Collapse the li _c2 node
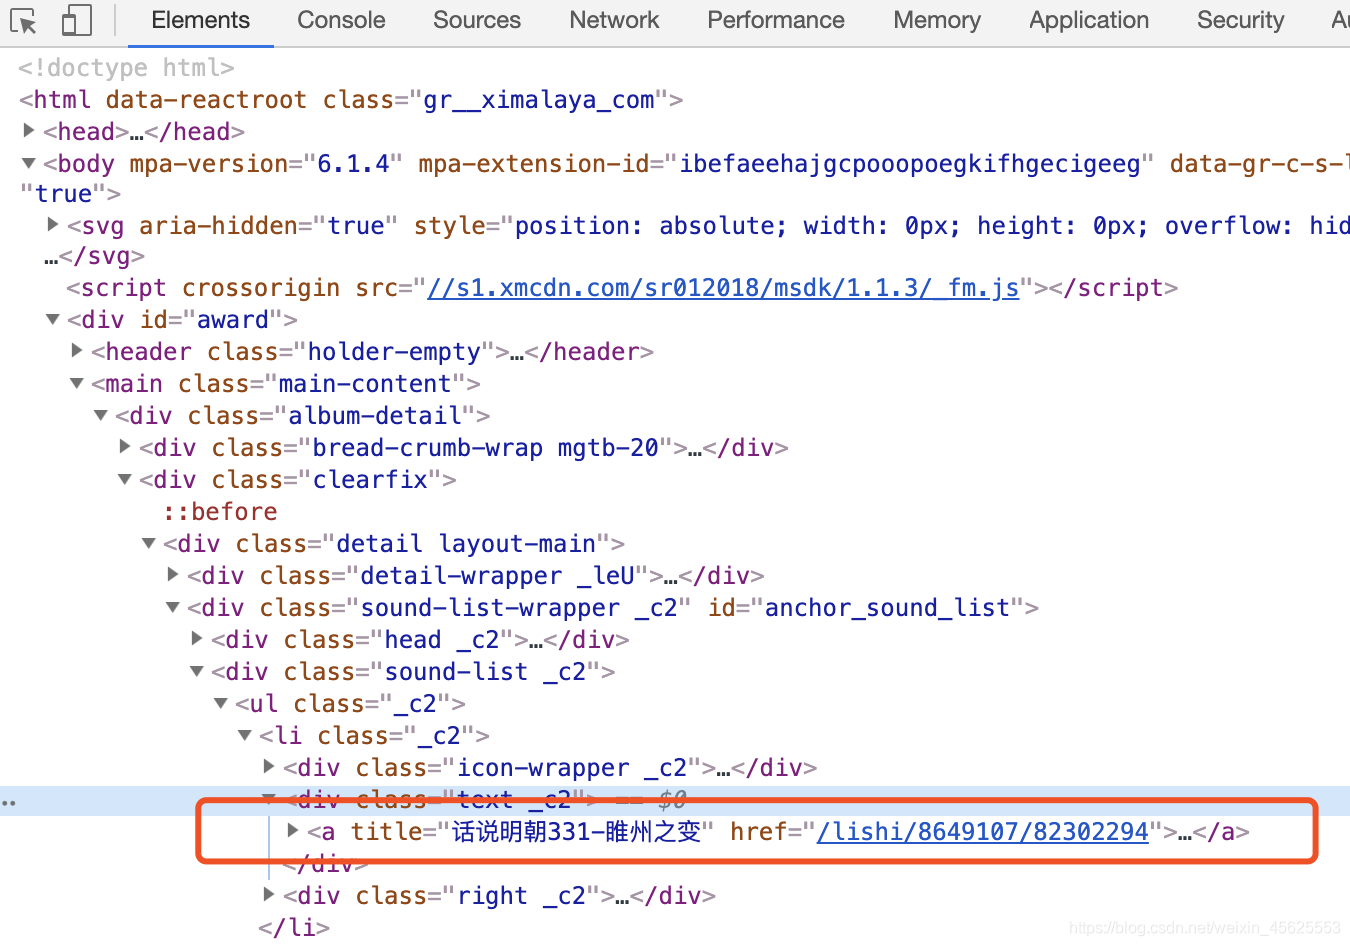1350x946 pixels. coord(245,735)
